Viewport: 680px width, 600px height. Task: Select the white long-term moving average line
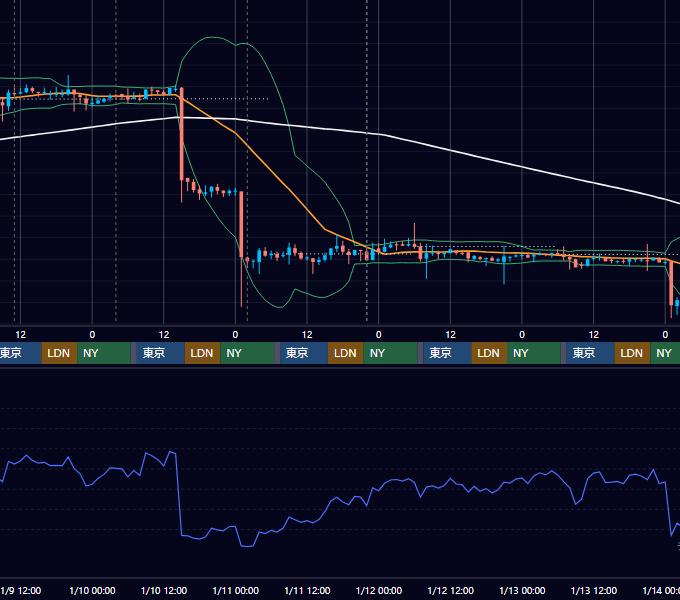point(451,151)
